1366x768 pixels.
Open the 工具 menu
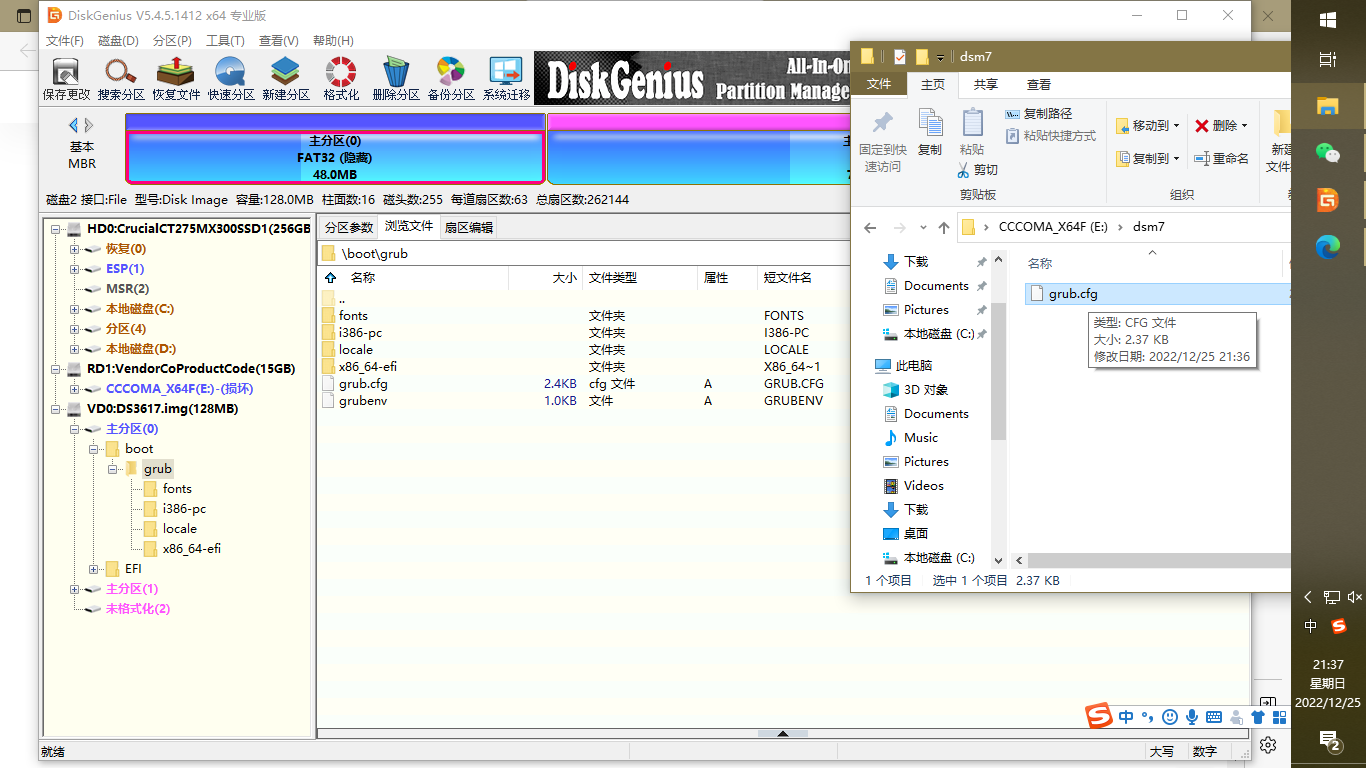[x=226, y=40]
